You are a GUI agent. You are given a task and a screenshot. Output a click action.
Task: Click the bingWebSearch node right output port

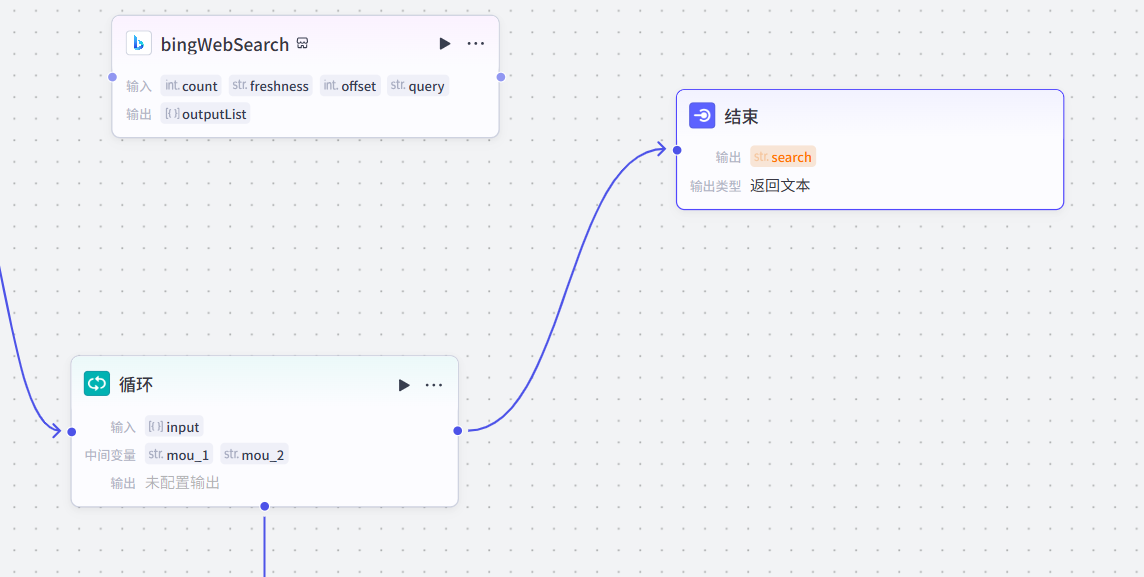point(500,77)
